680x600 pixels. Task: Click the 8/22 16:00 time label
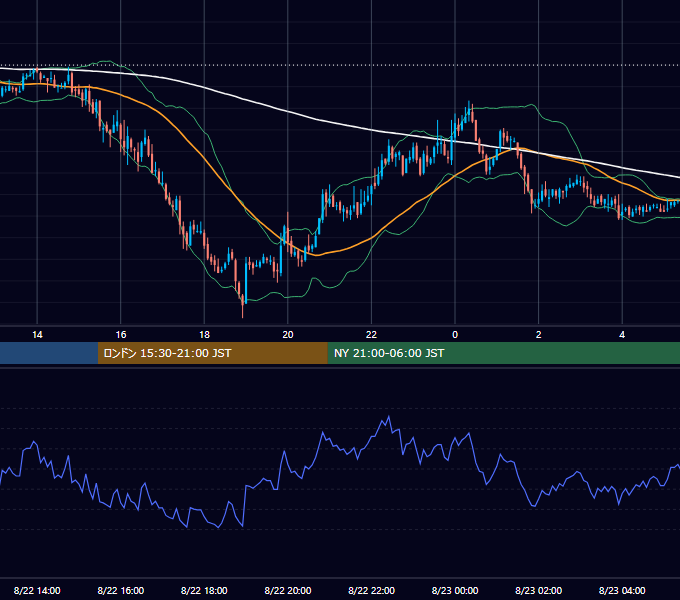click(x=121, y=590)
